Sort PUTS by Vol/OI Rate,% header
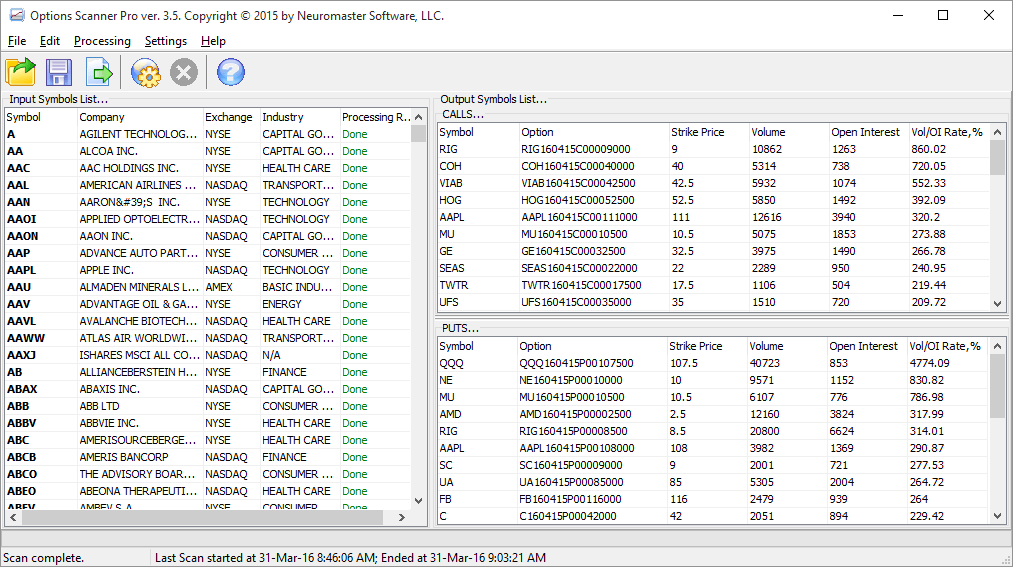Screen dimensions: 1013x567 pos(947,346)
